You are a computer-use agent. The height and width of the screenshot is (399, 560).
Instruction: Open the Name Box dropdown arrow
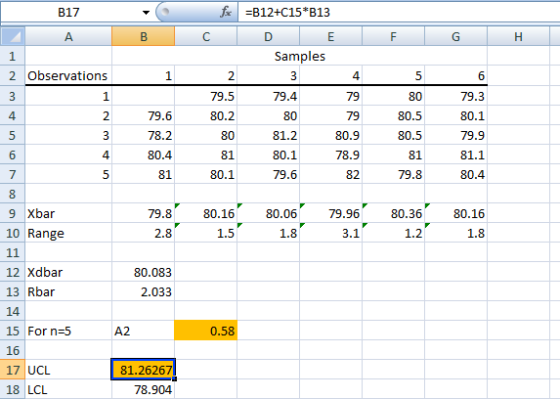pos(146,13)
